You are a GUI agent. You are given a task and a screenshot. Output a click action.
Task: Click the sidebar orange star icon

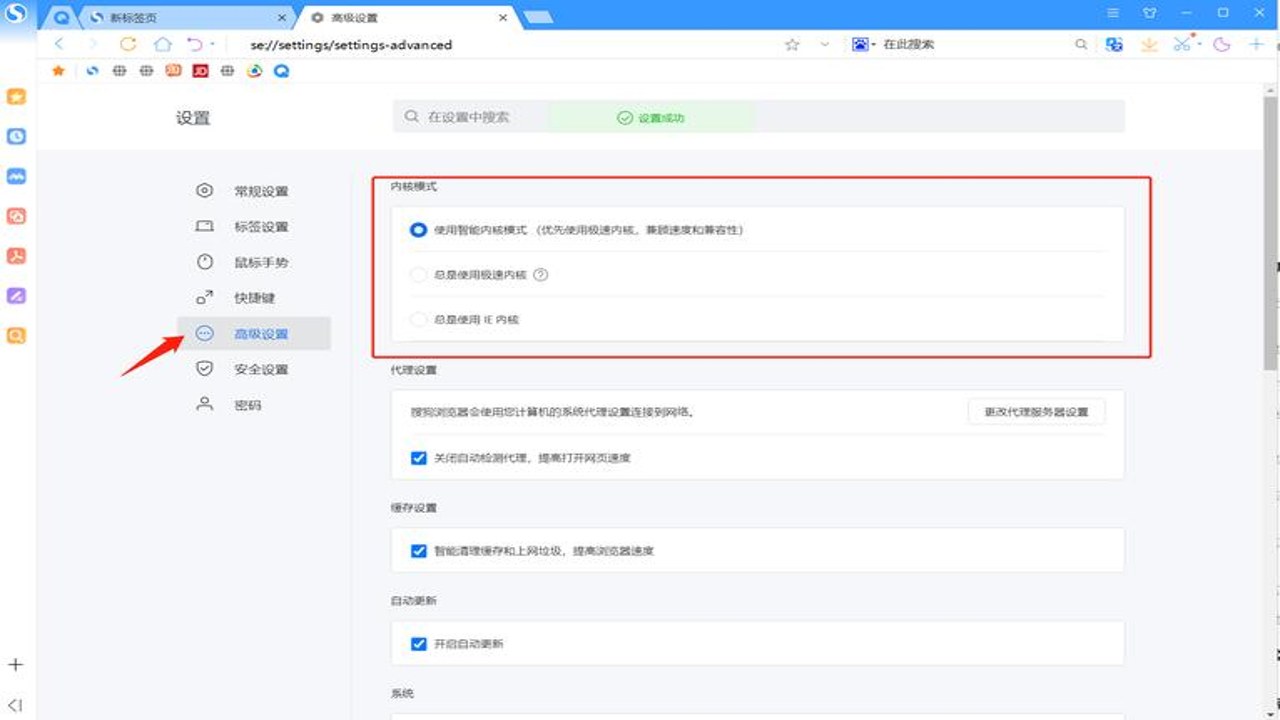click(16, 97)
